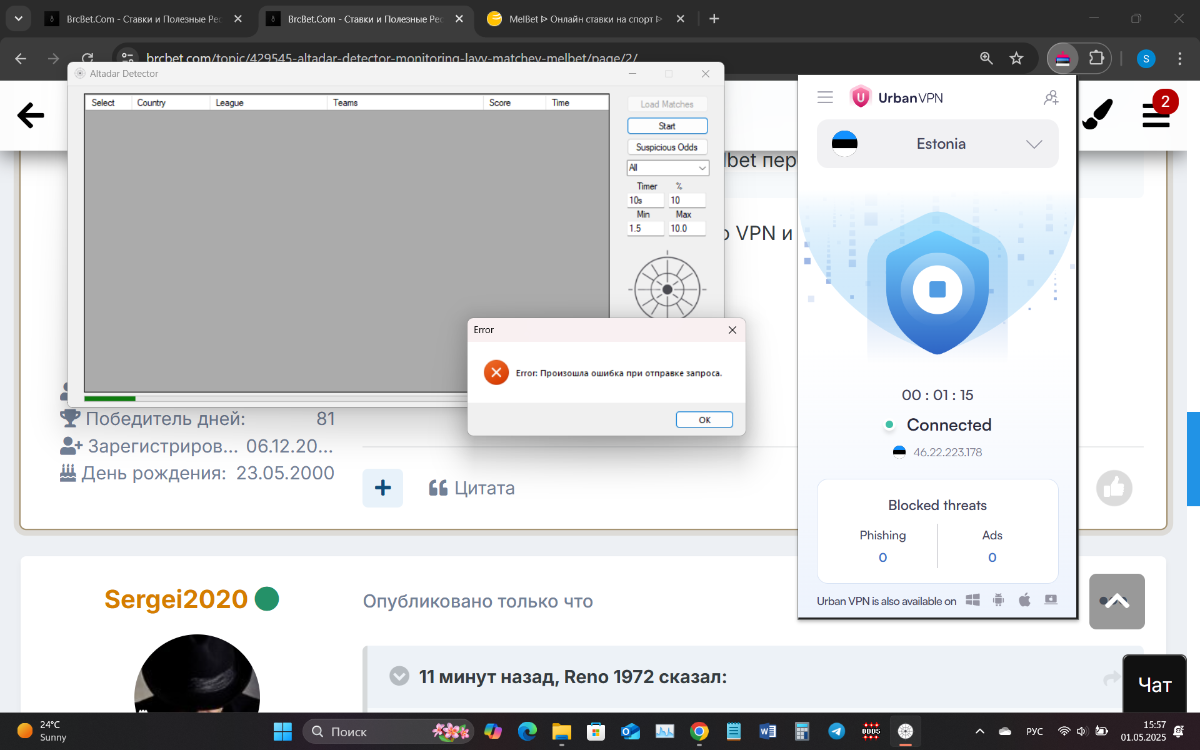Open a new browser tab
Screen dimensions: 1200x750
(714, 19)
